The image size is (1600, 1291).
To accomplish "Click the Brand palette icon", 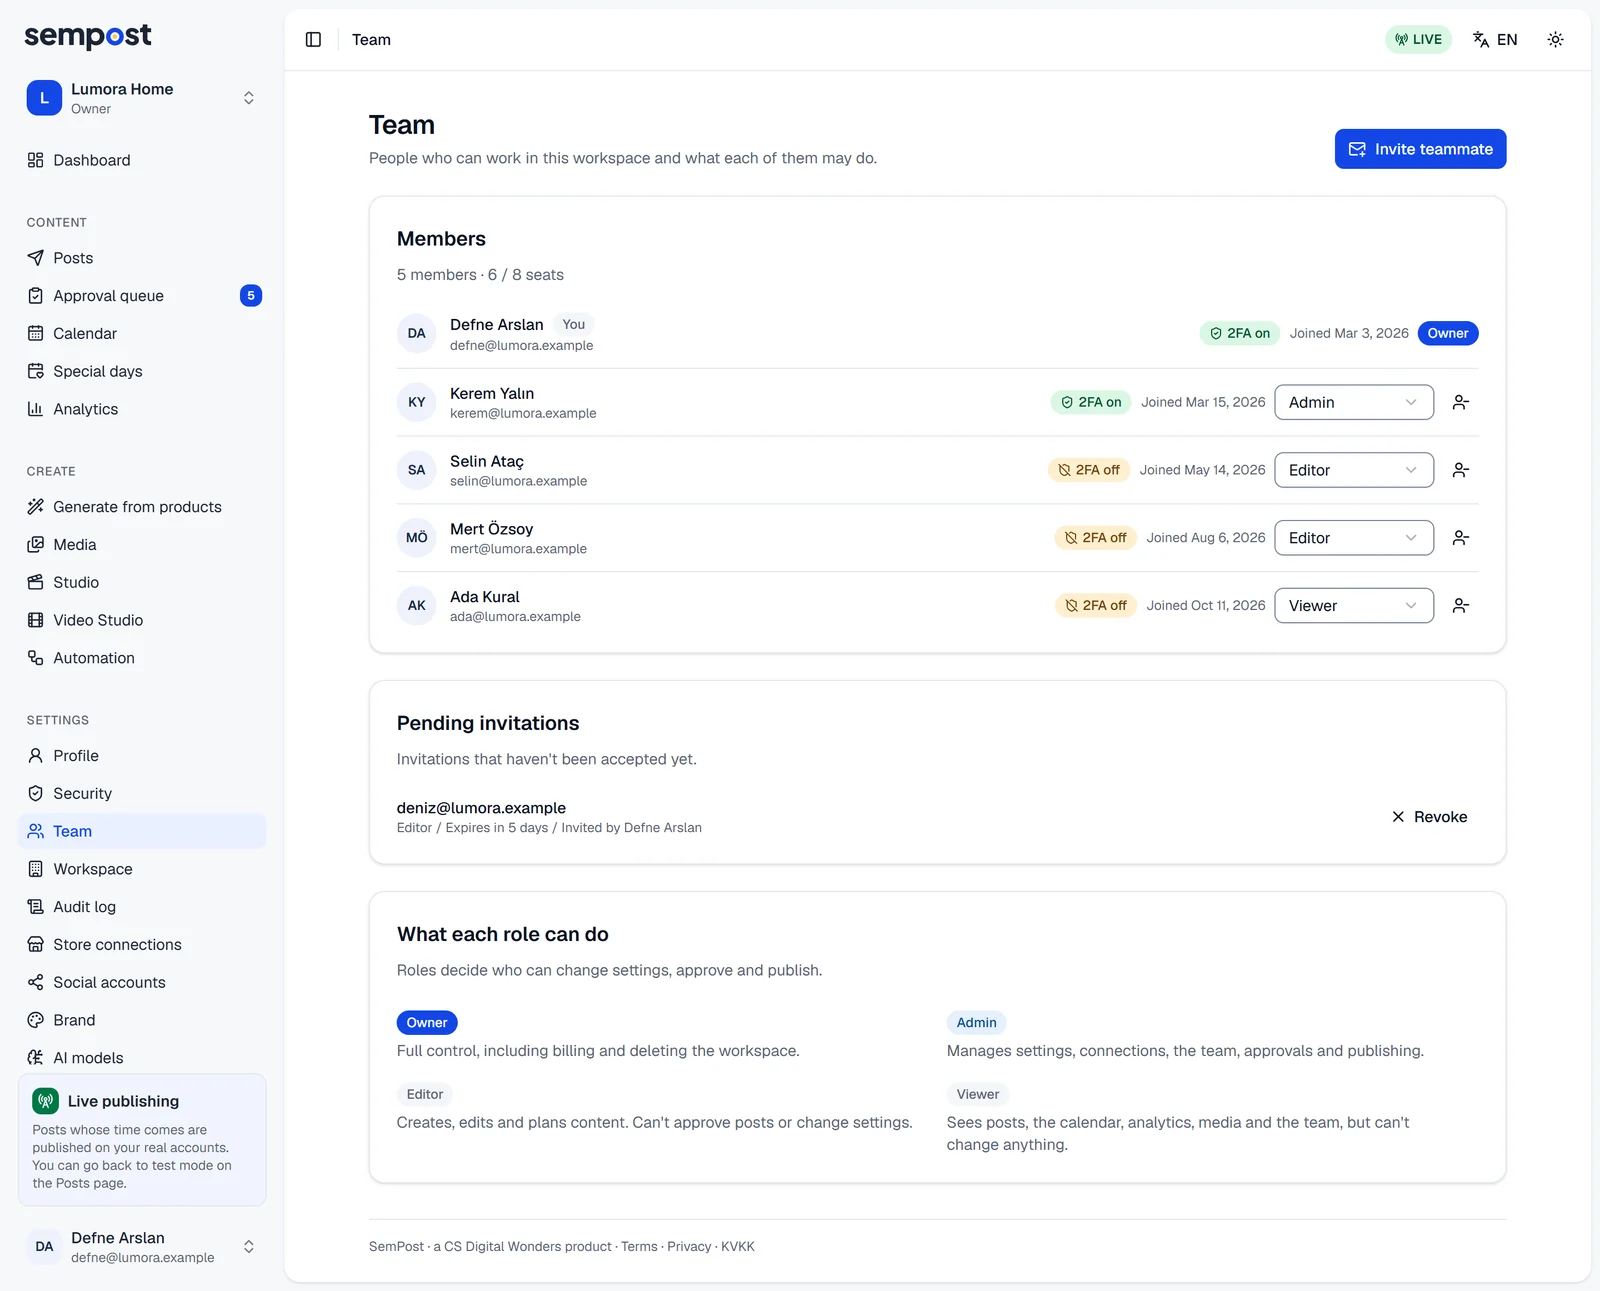I will point(36,1020).
